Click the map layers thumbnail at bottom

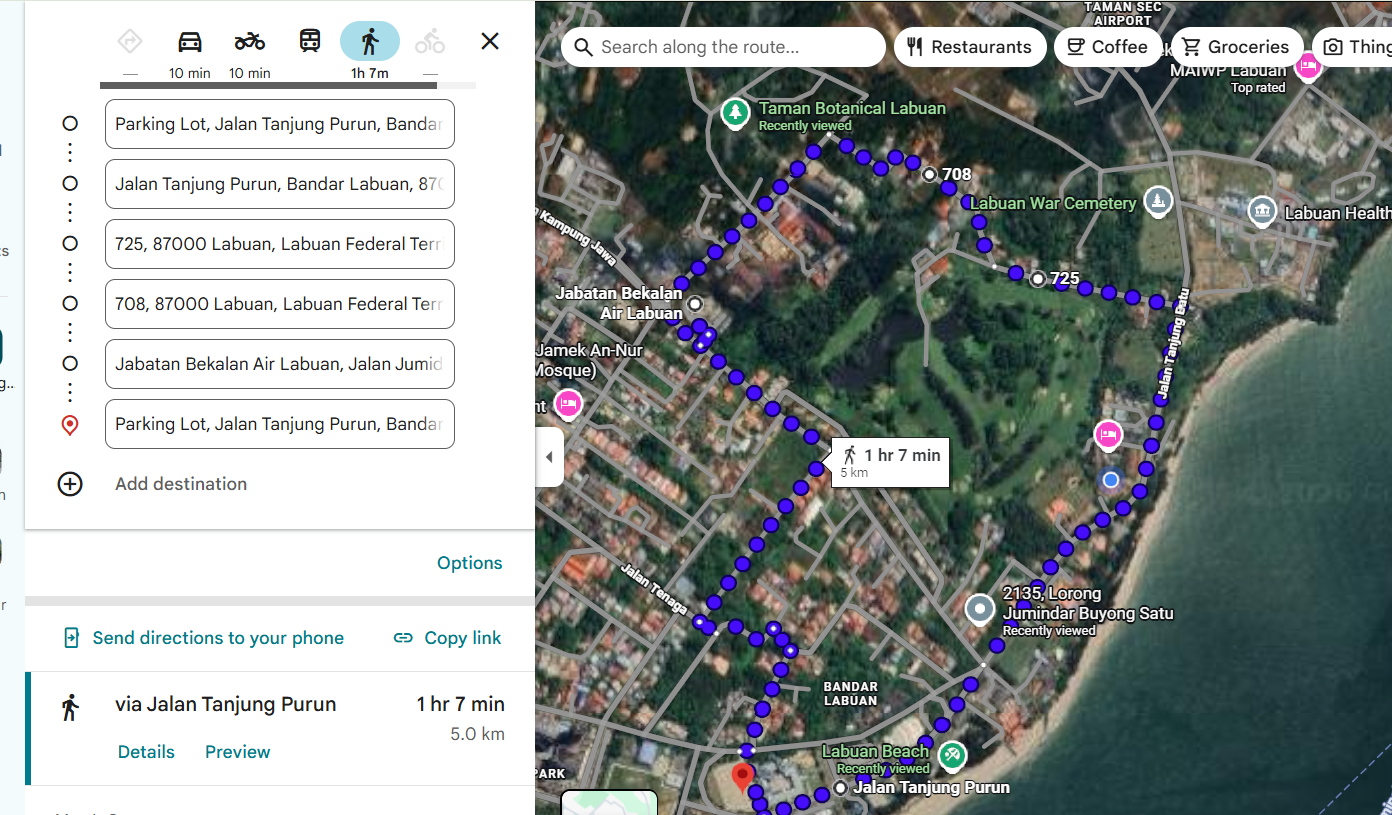[x=609, y=803]
